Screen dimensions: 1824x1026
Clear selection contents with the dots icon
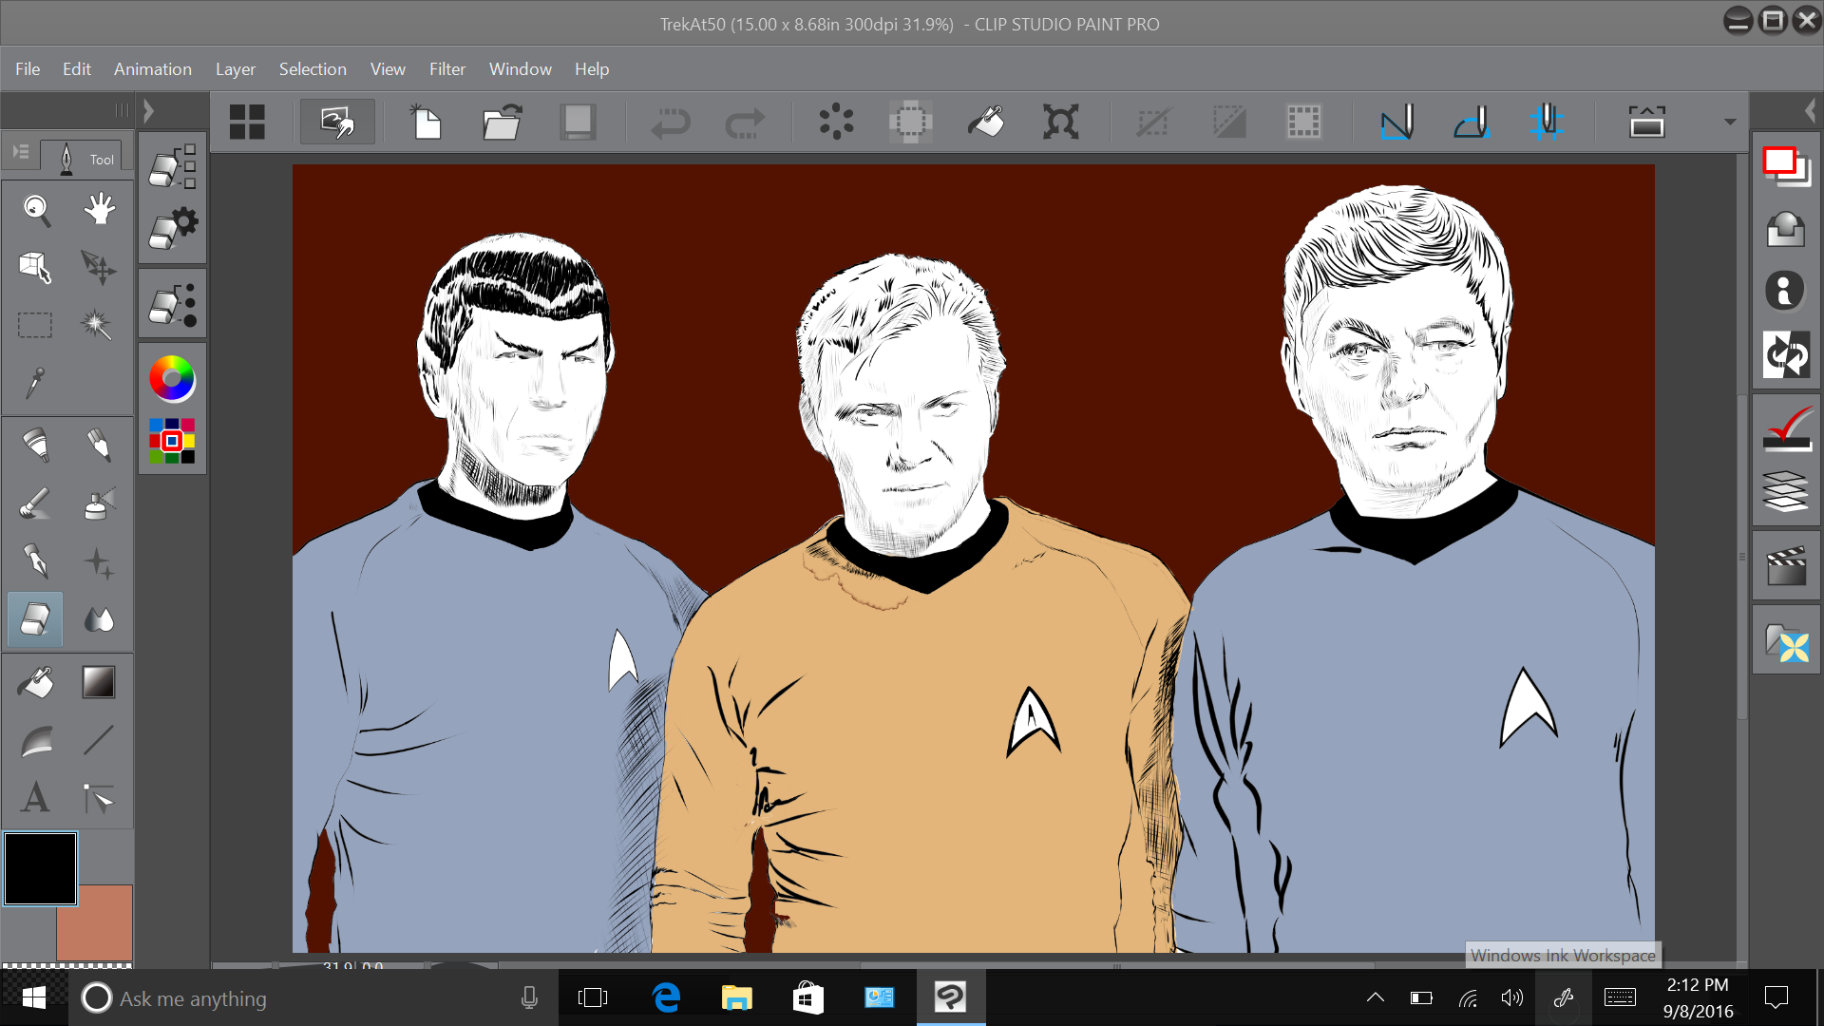click(x=836, y=122)
